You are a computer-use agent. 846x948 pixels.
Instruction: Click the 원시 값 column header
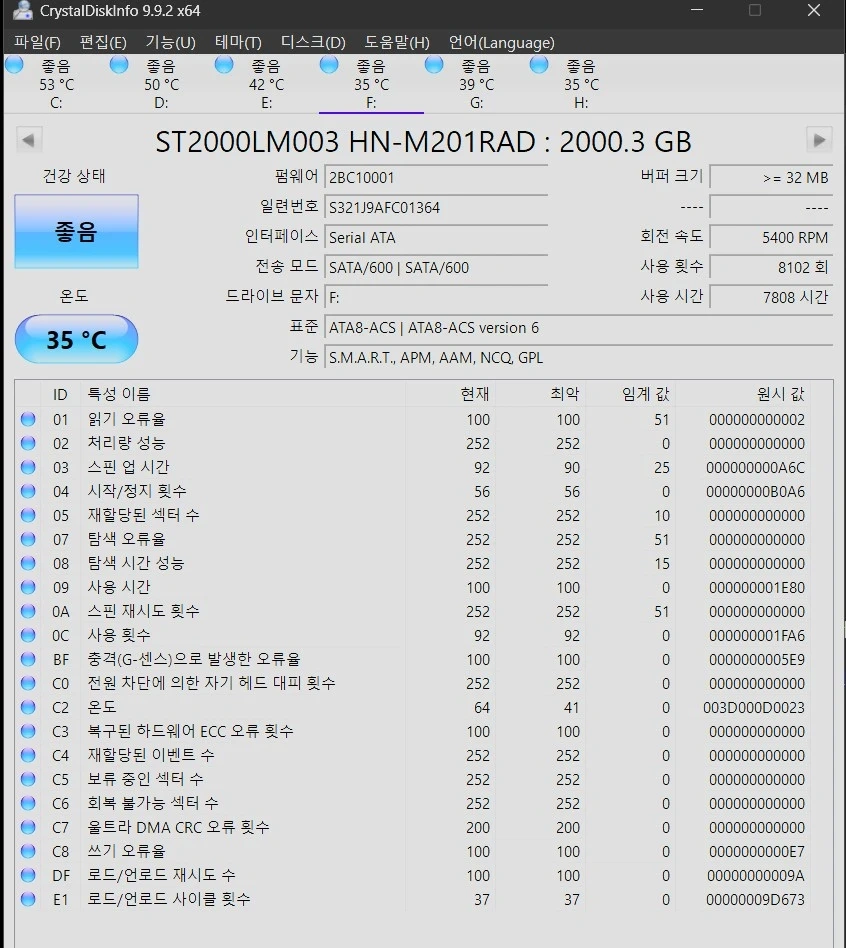(743, 395)
